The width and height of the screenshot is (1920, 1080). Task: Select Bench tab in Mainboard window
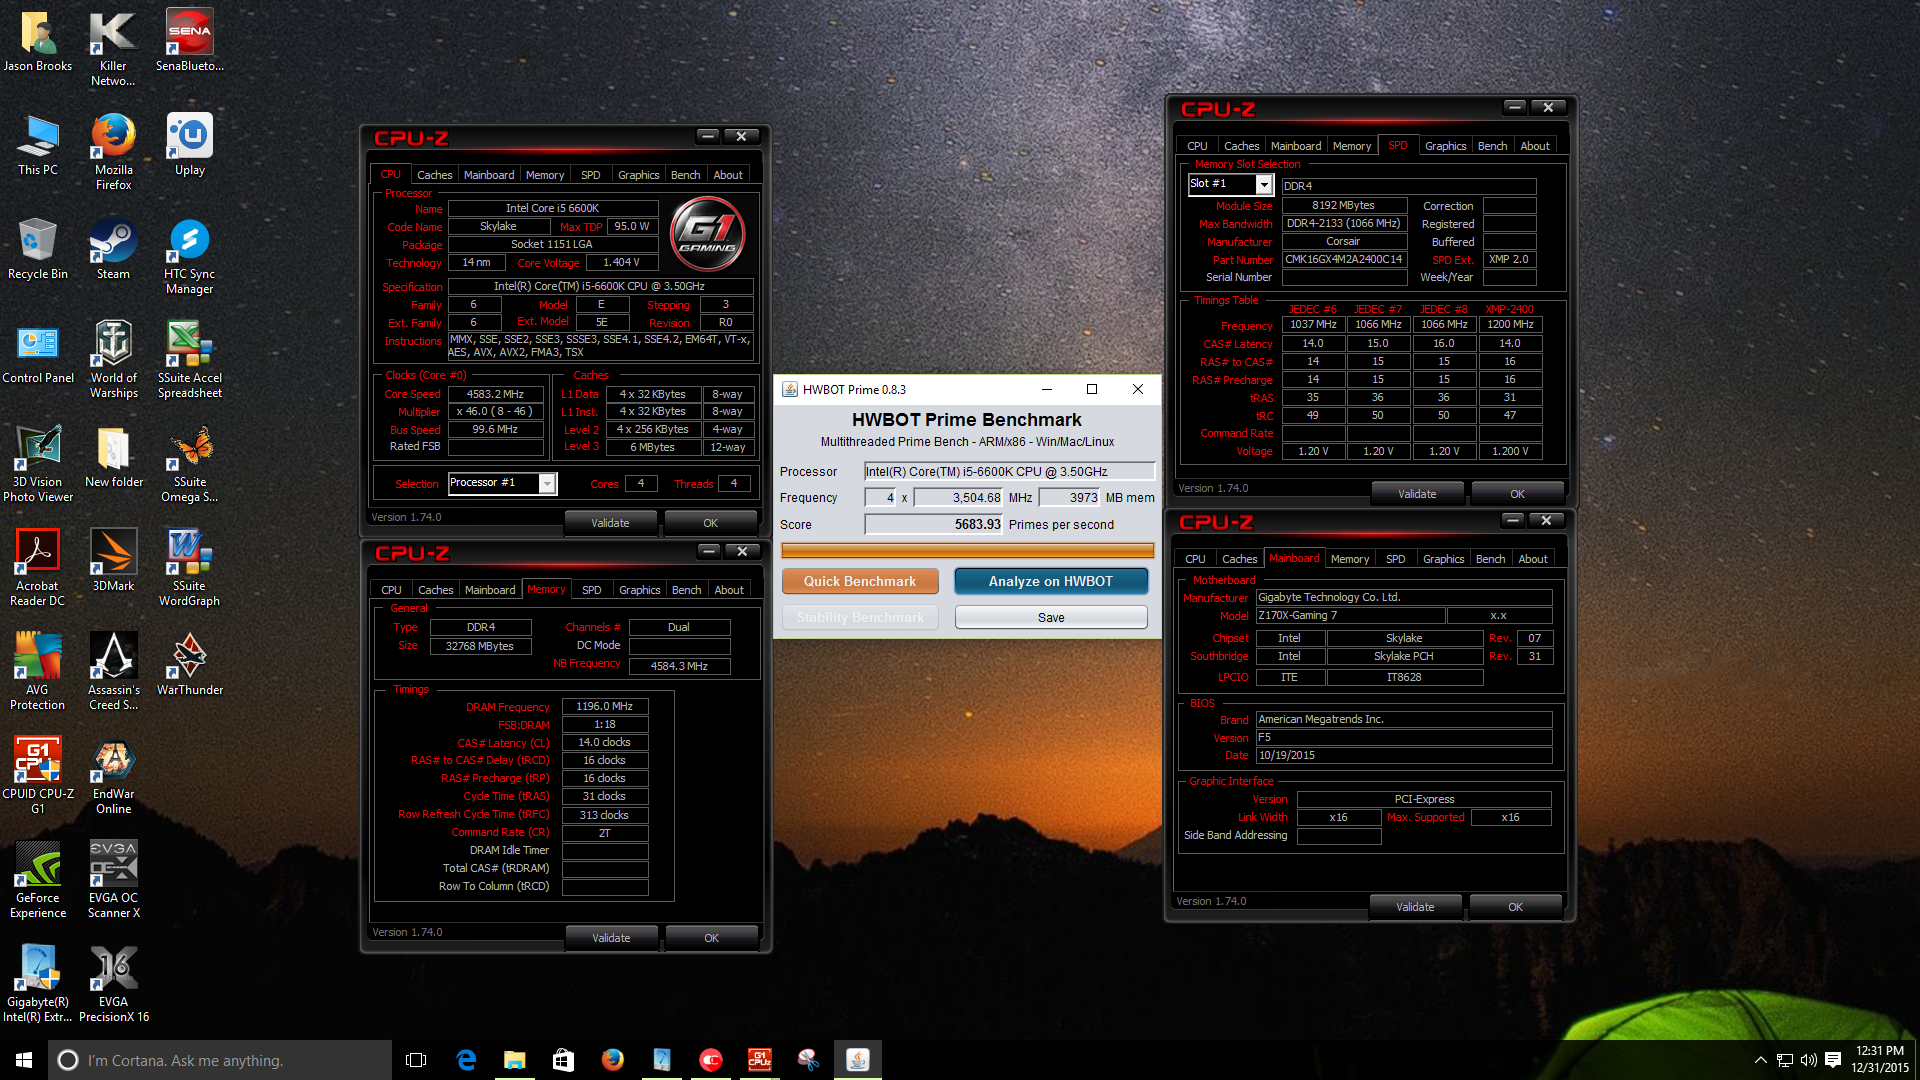[x=1490, y=559]
